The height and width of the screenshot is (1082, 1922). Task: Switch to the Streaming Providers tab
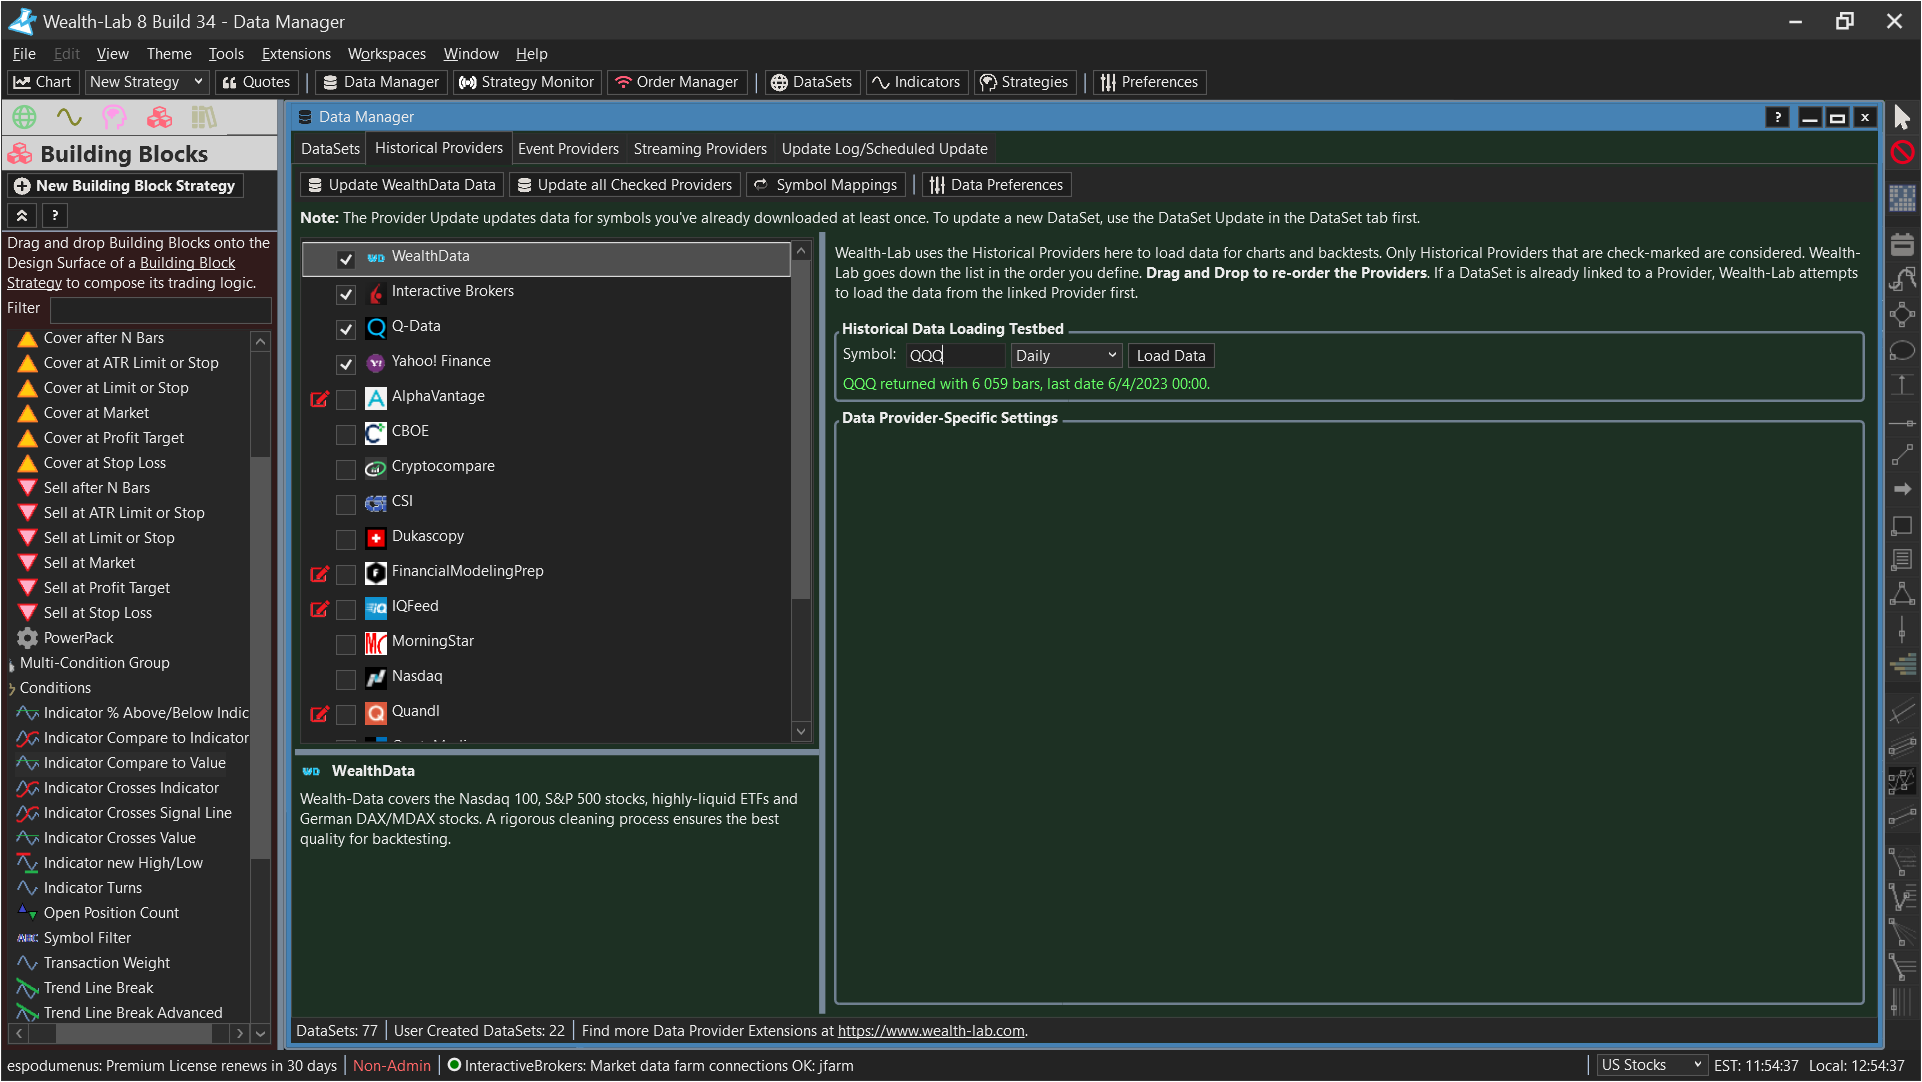[700, 149]
